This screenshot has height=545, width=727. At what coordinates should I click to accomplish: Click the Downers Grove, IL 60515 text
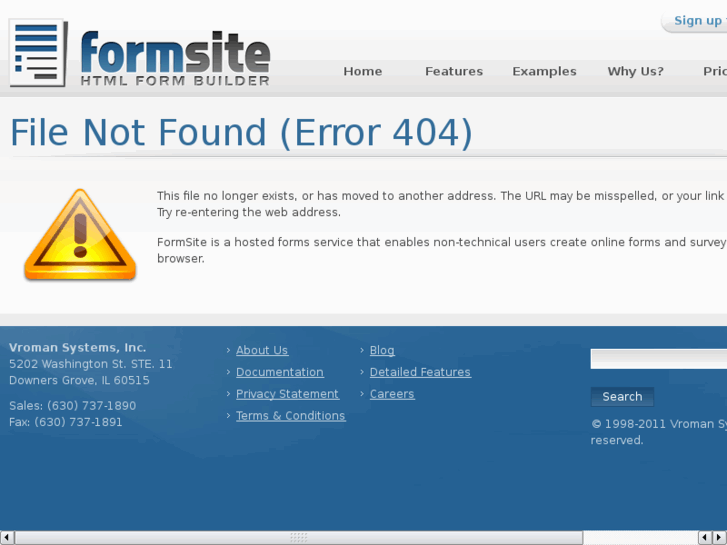(79, 380)
